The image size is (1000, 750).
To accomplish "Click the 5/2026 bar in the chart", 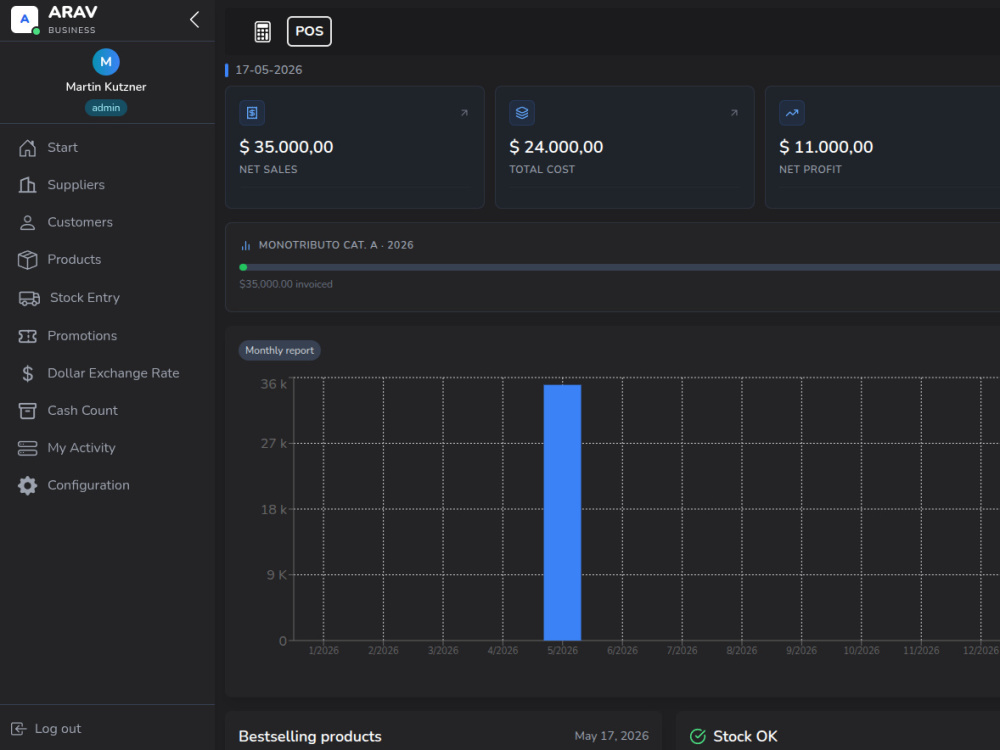I will 562,512.
